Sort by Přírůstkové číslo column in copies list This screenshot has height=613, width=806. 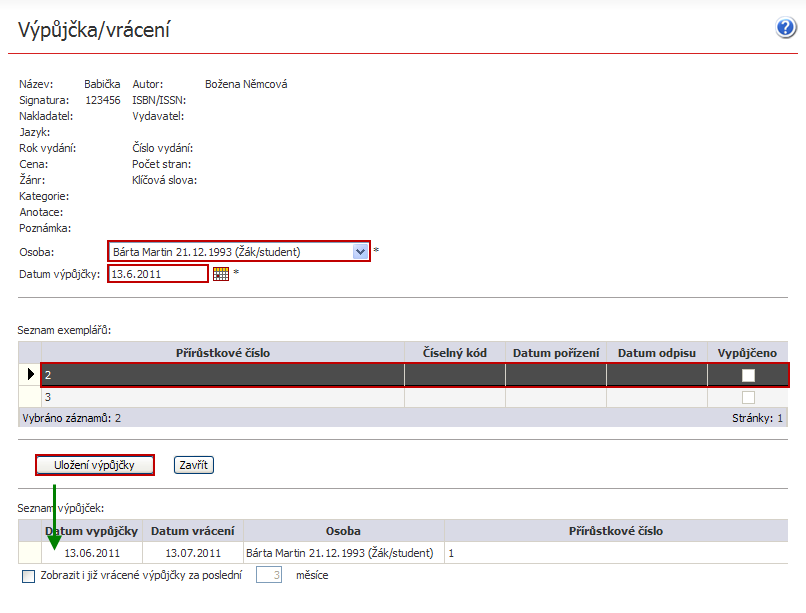[222, 353]
